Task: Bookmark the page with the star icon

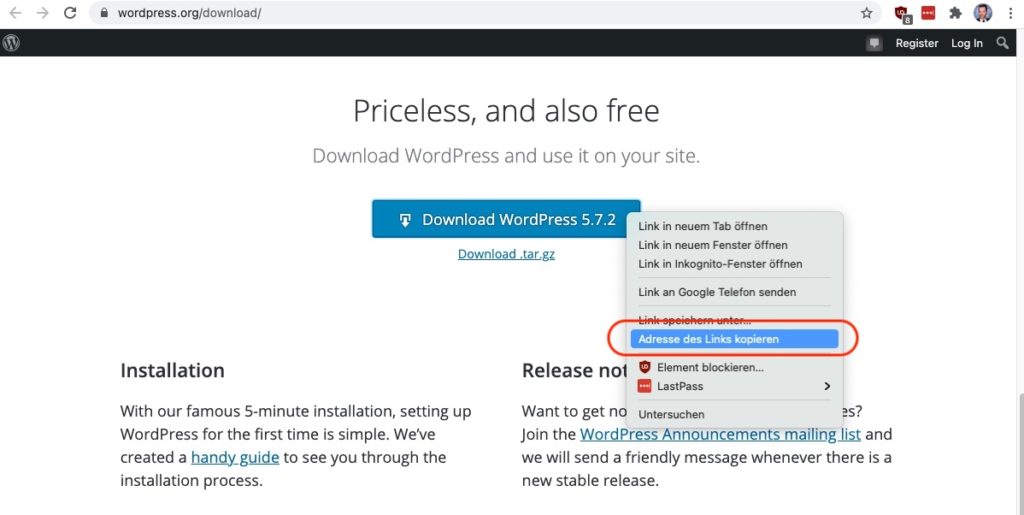Action: (867, 13)
